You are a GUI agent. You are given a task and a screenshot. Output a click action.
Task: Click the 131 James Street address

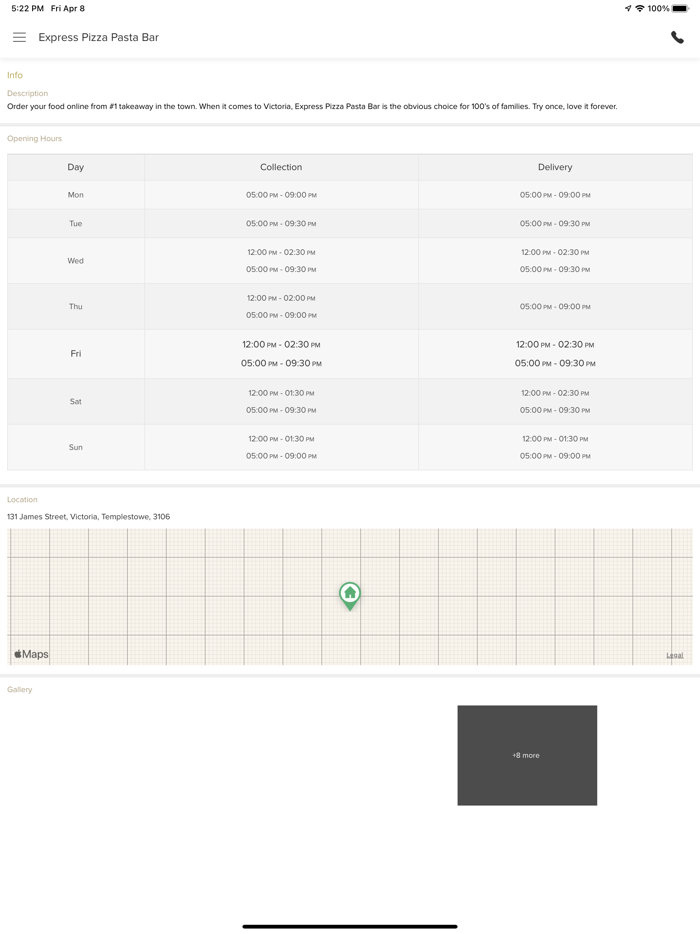(x=88, y=516)
